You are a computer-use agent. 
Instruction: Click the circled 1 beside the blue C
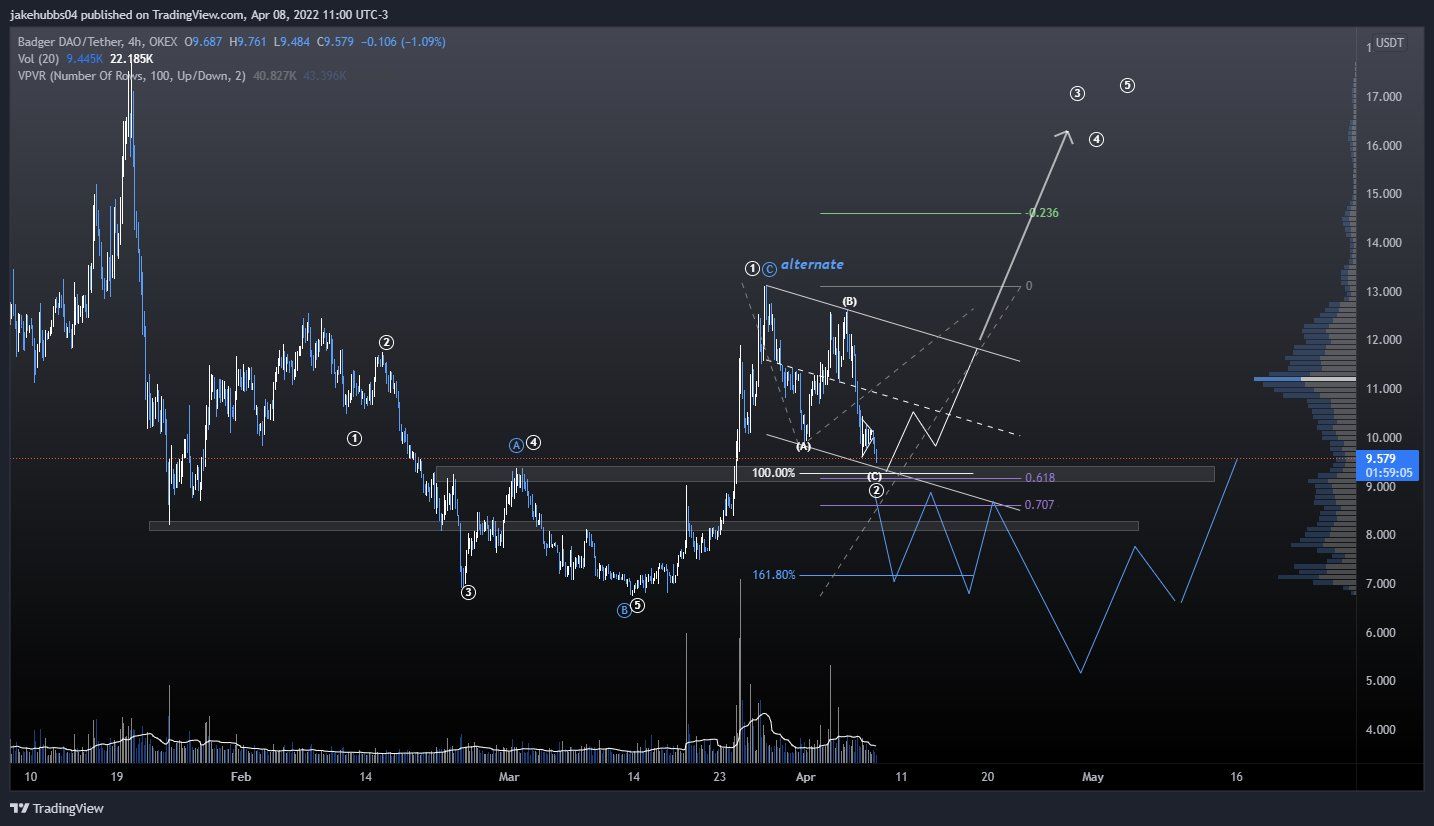751,268
